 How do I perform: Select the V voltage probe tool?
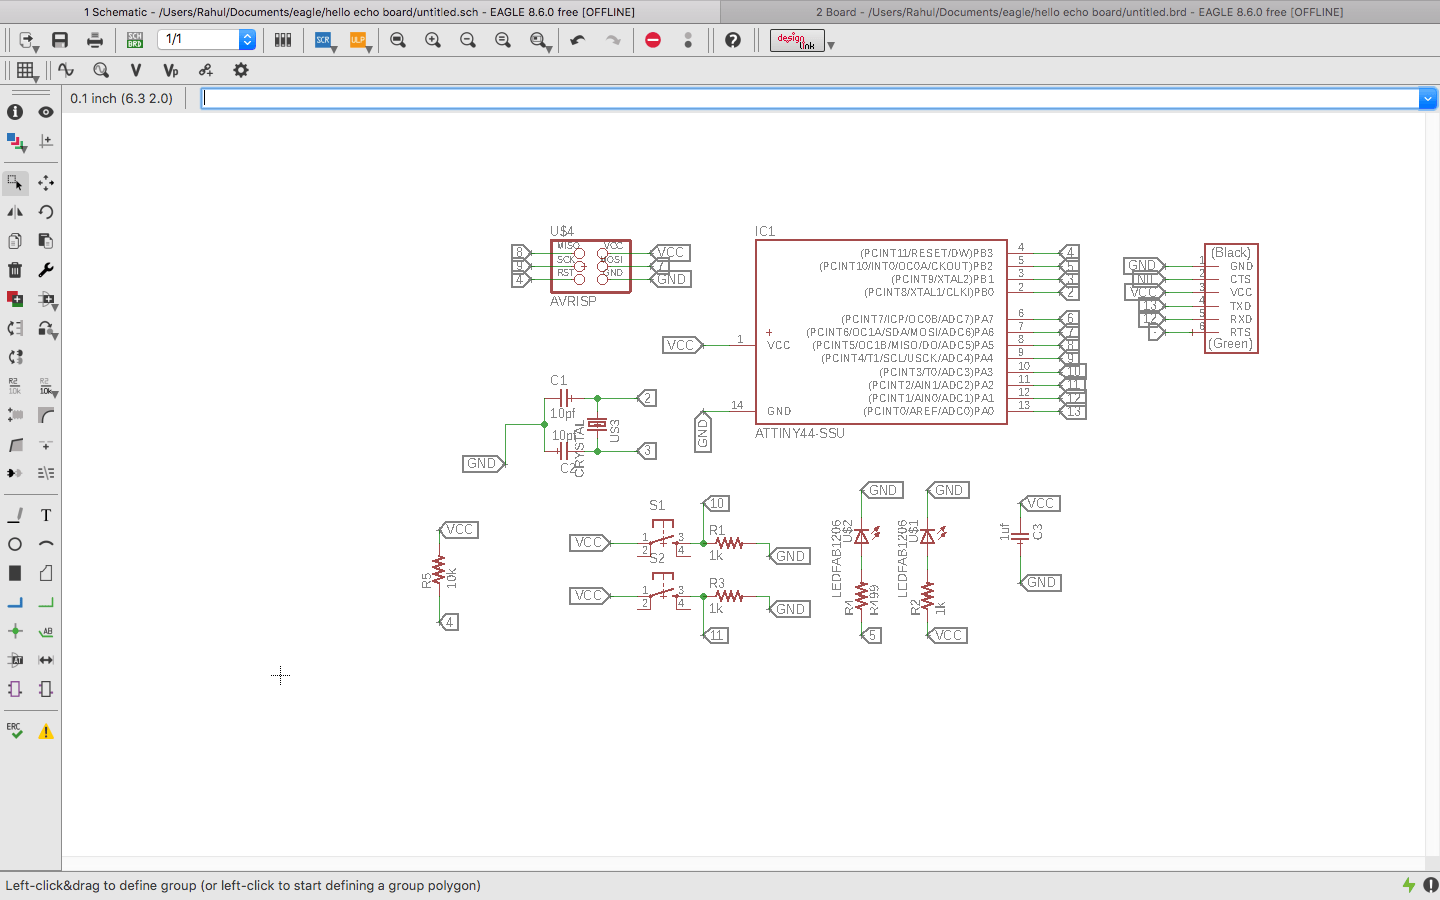136,70
